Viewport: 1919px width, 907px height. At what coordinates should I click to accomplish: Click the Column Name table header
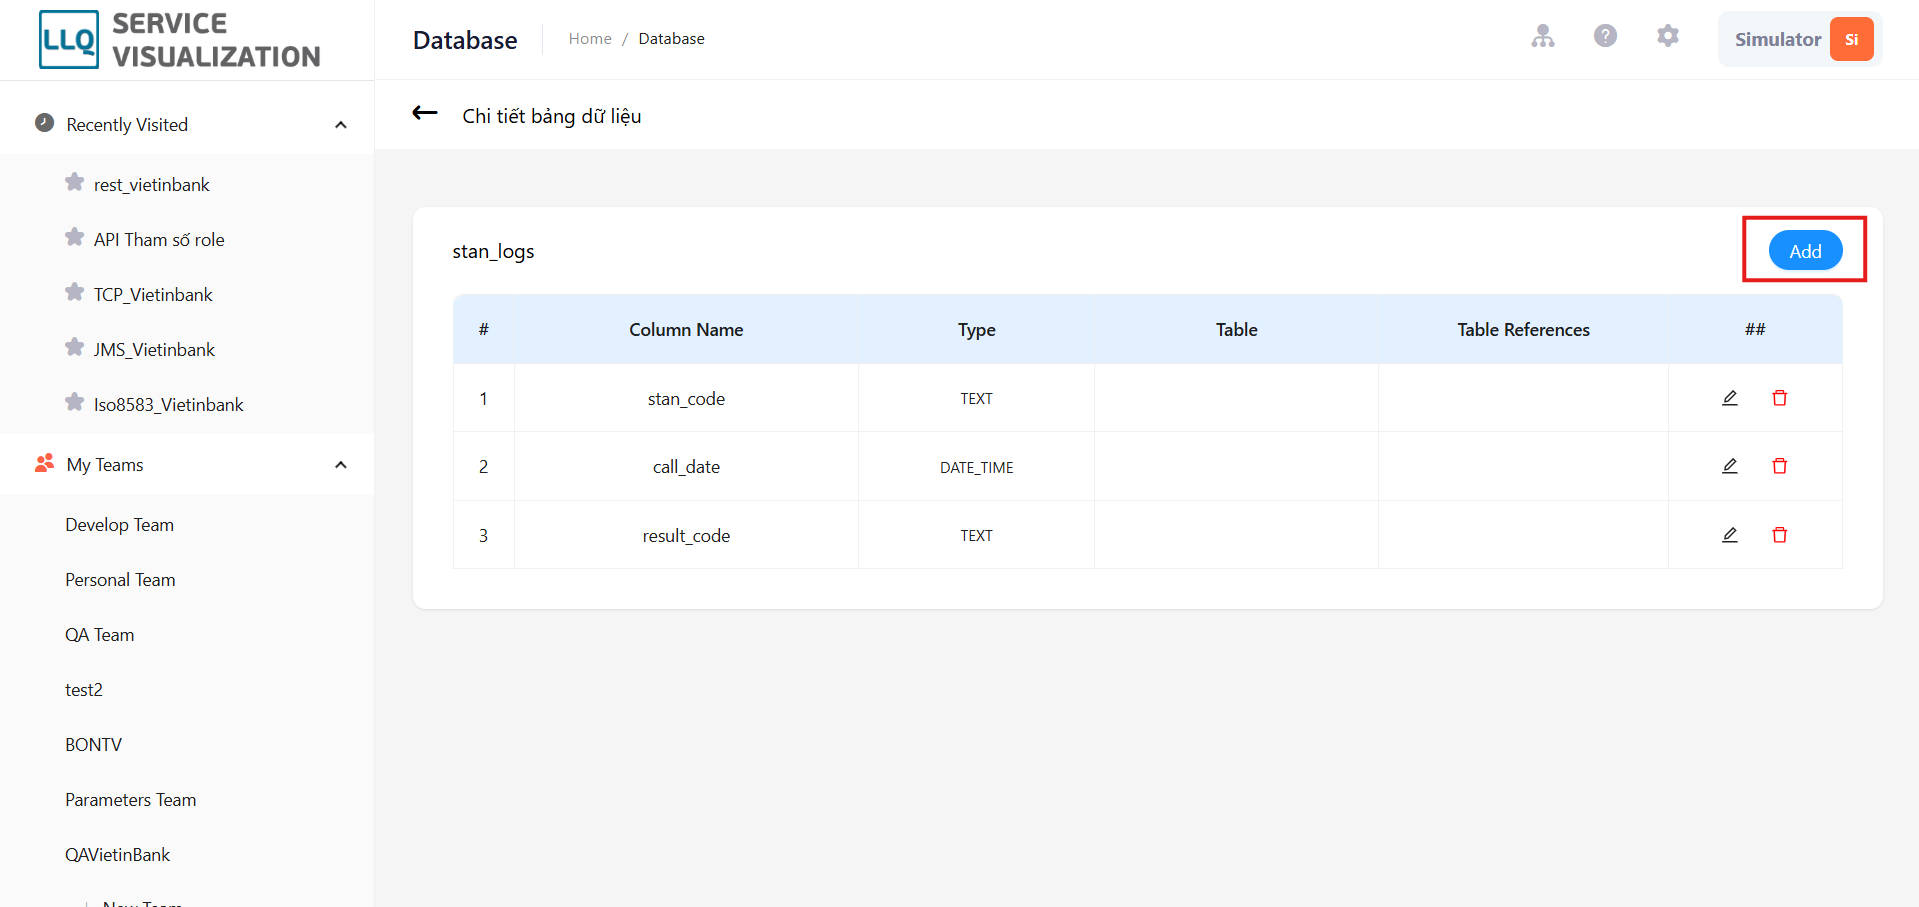coord(686,330)
